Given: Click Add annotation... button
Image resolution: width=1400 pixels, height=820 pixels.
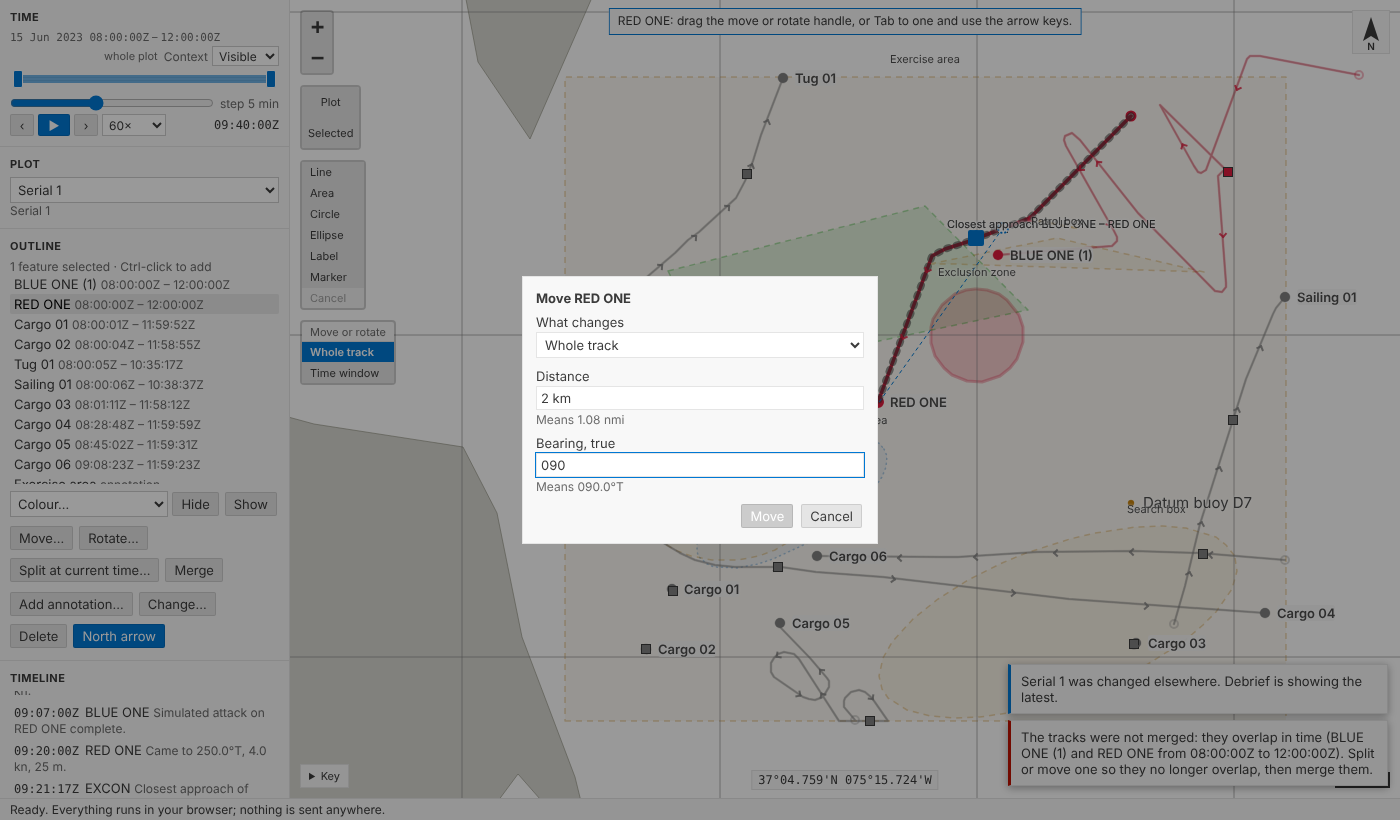Looking at the screenshot, I should pos(71,604).
